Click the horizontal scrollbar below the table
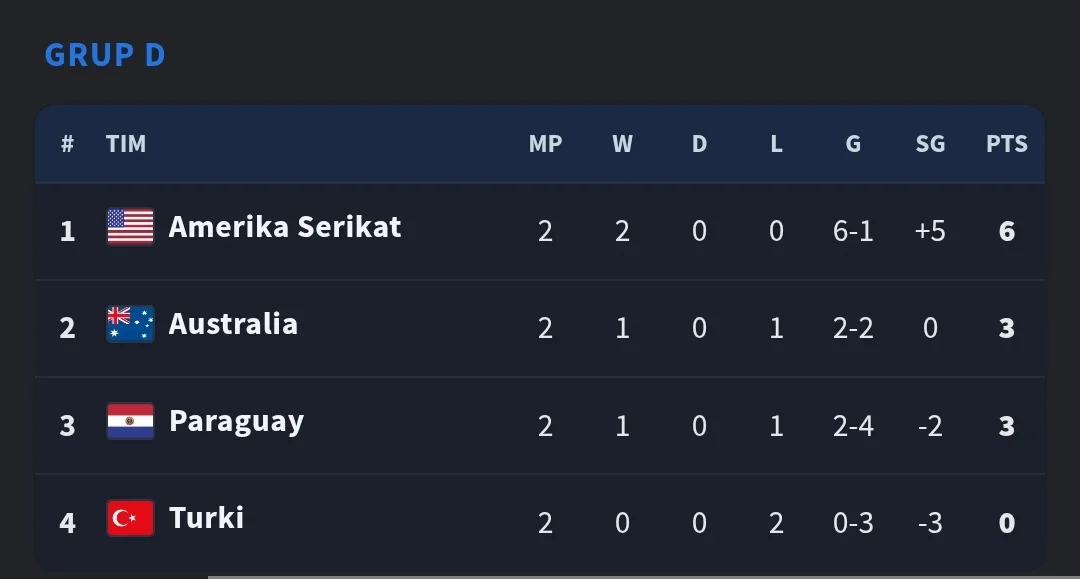Viewport: 1080px width, 579px height. point(644,577)
